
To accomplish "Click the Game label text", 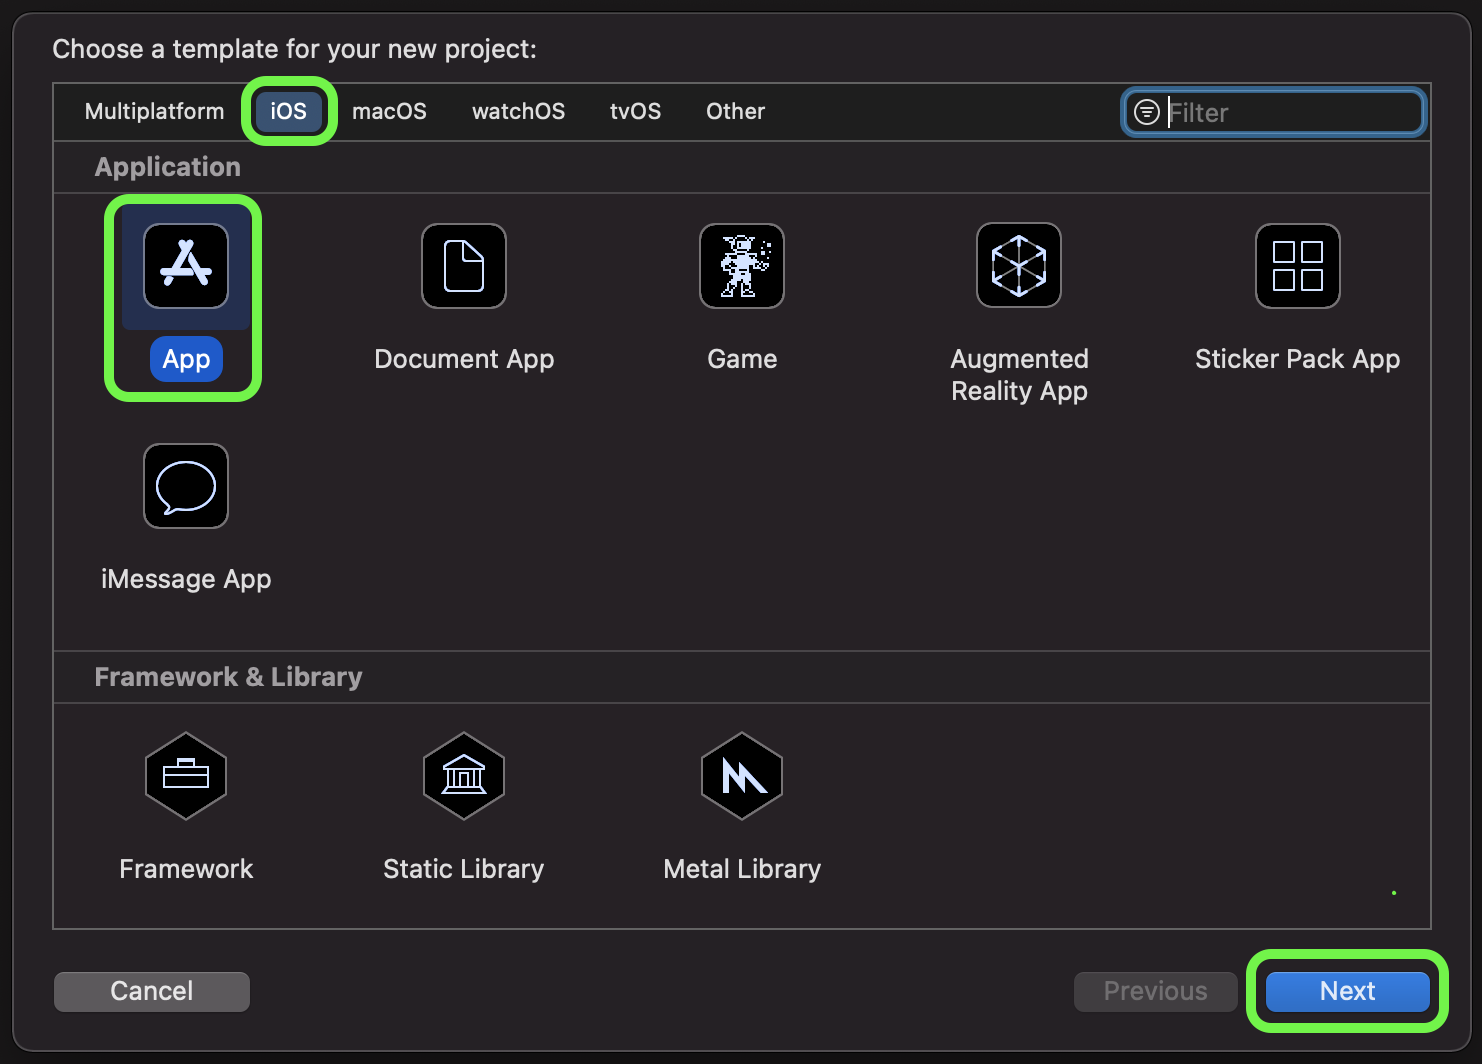I will click(x=742, y=359).
